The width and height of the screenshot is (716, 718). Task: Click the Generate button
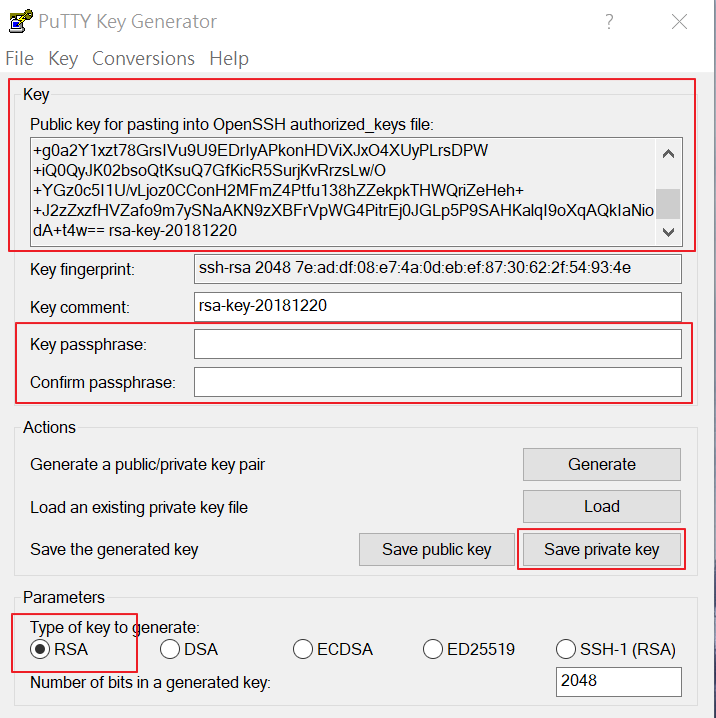pos(602,464)
